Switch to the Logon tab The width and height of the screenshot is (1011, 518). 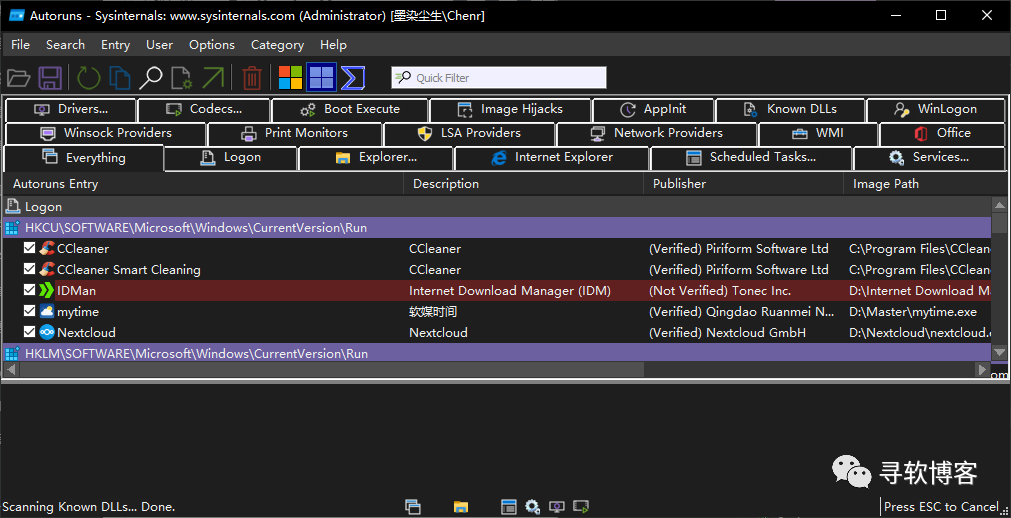tap(232, 157)
